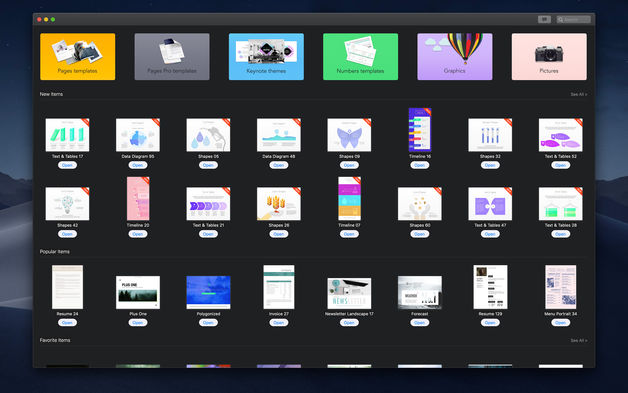
Task: Click Open under Shapes 09
Action: pyautogui.click(x=349, y=165)
